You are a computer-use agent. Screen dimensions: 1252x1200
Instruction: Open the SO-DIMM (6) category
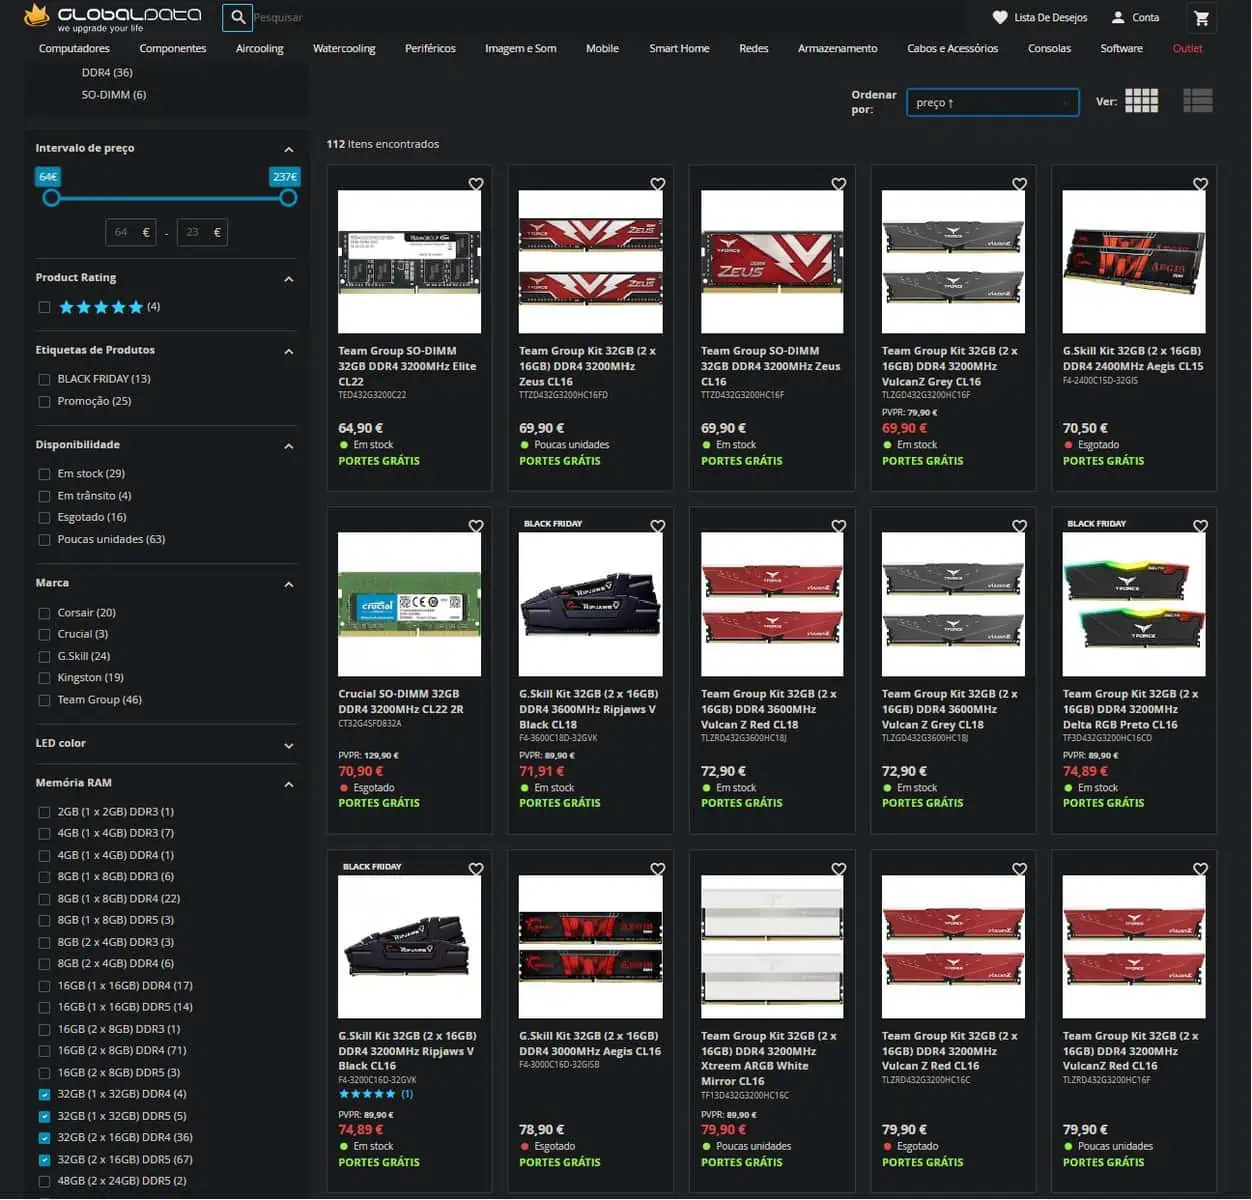coord(114,95)
